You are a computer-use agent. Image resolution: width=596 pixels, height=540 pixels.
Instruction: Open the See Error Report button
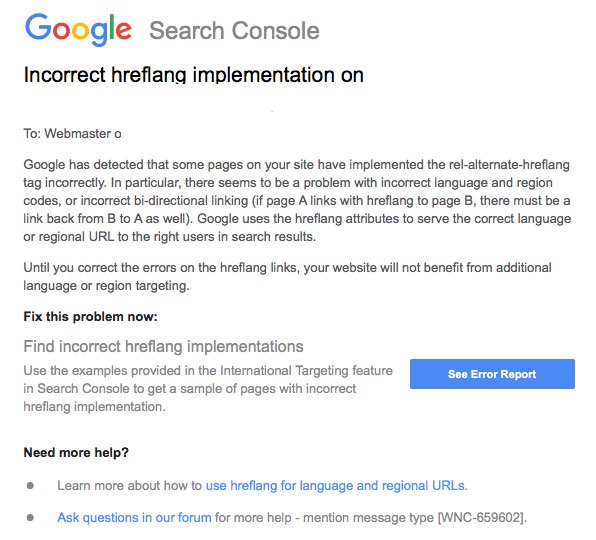[492, 374]
